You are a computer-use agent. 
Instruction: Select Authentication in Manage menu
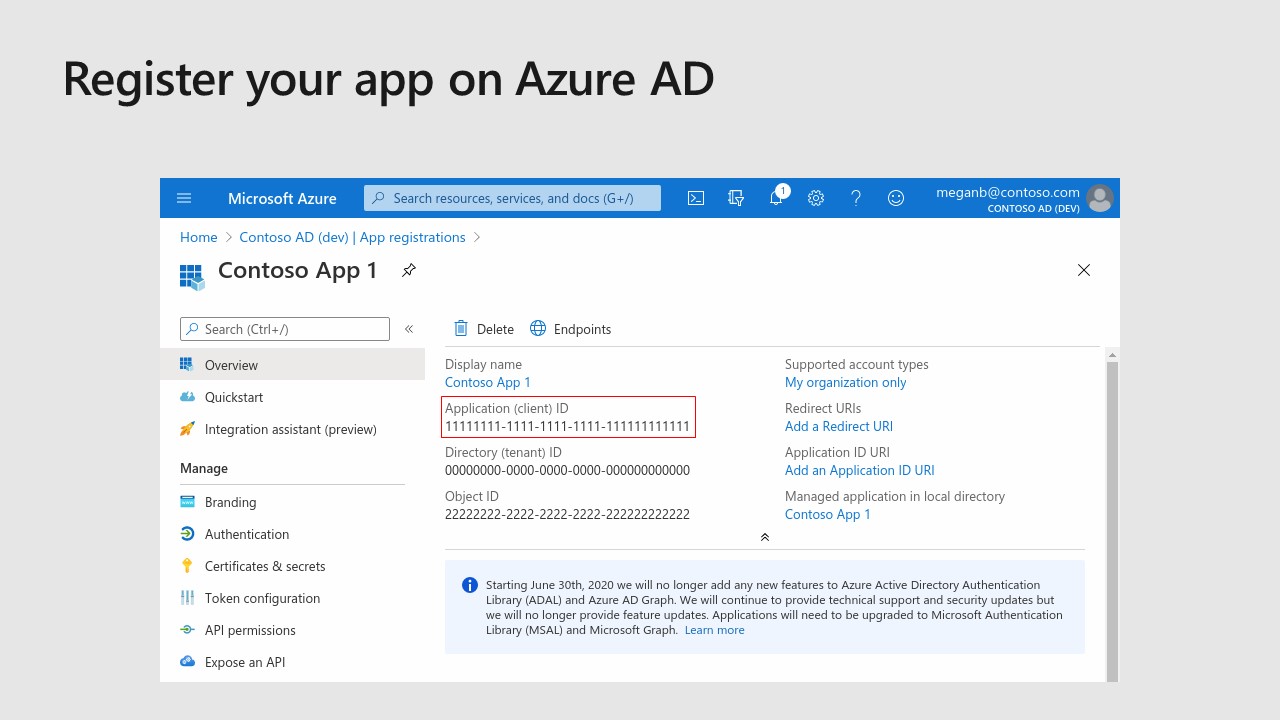click(x=246, y=534)
